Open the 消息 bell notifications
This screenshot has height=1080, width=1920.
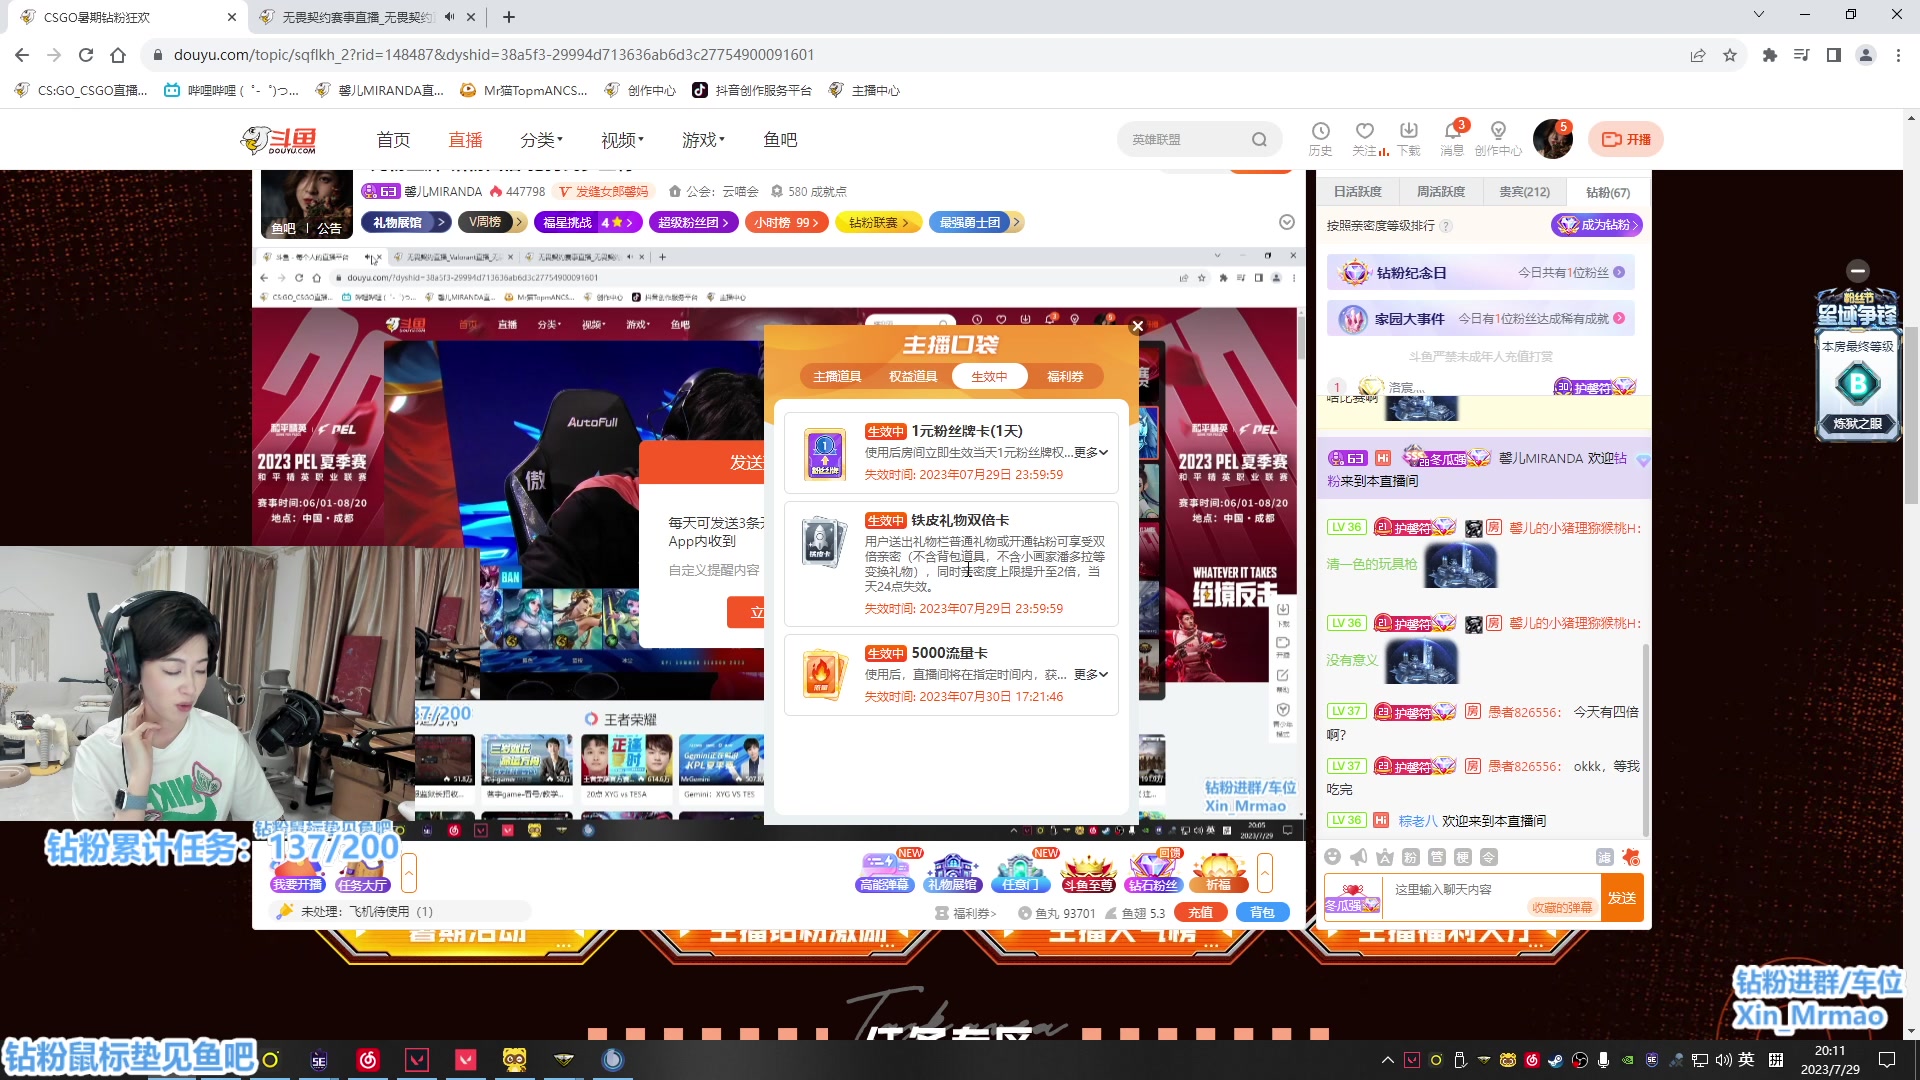click(1452, 138)
